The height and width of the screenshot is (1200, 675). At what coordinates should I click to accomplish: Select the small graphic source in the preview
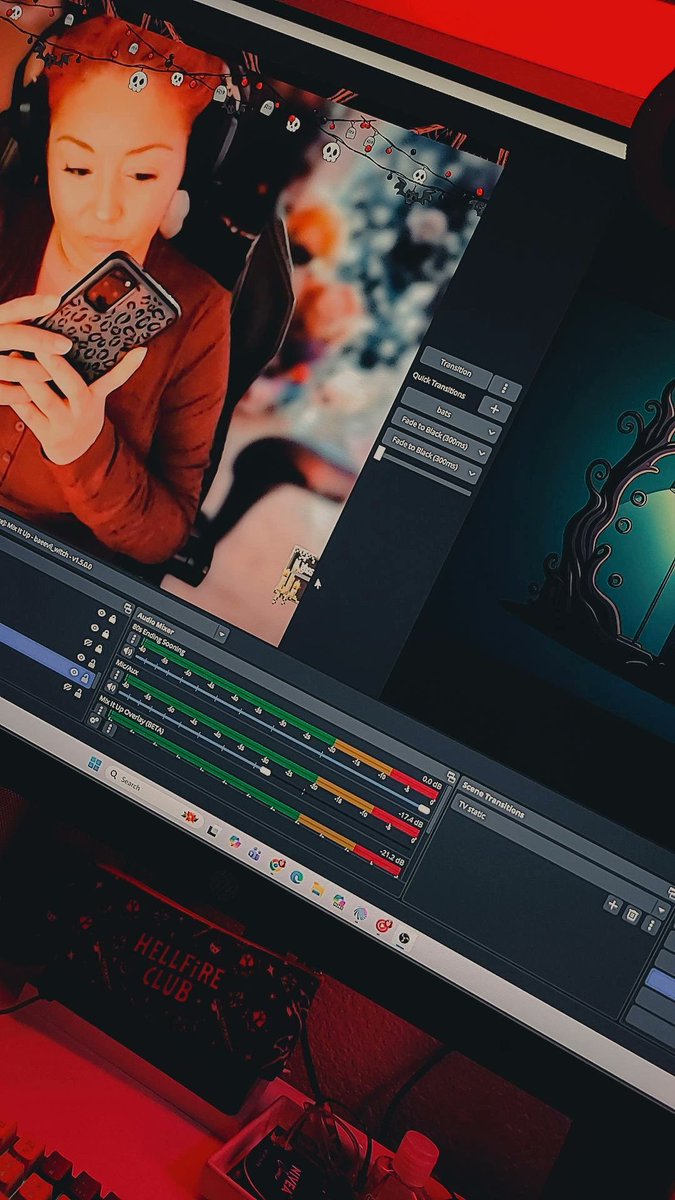(x=296, y=575)
